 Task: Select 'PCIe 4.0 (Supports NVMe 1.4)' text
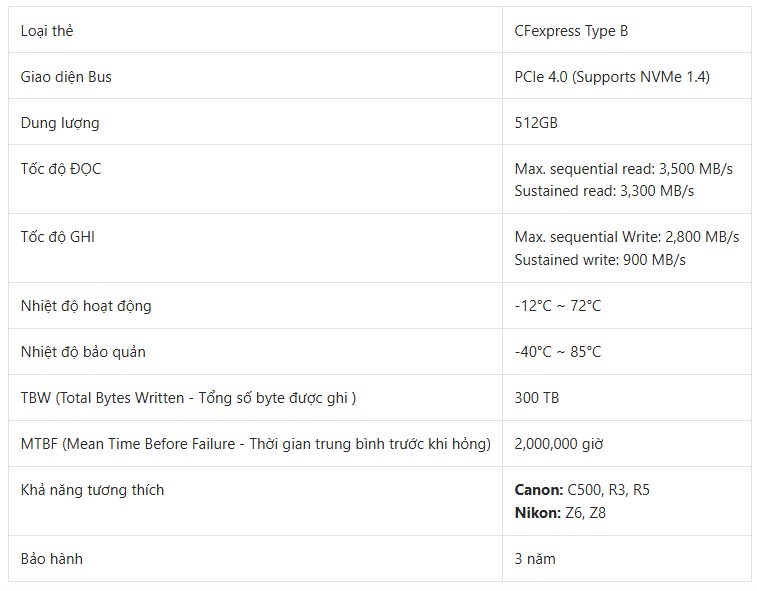pos(612,77)
